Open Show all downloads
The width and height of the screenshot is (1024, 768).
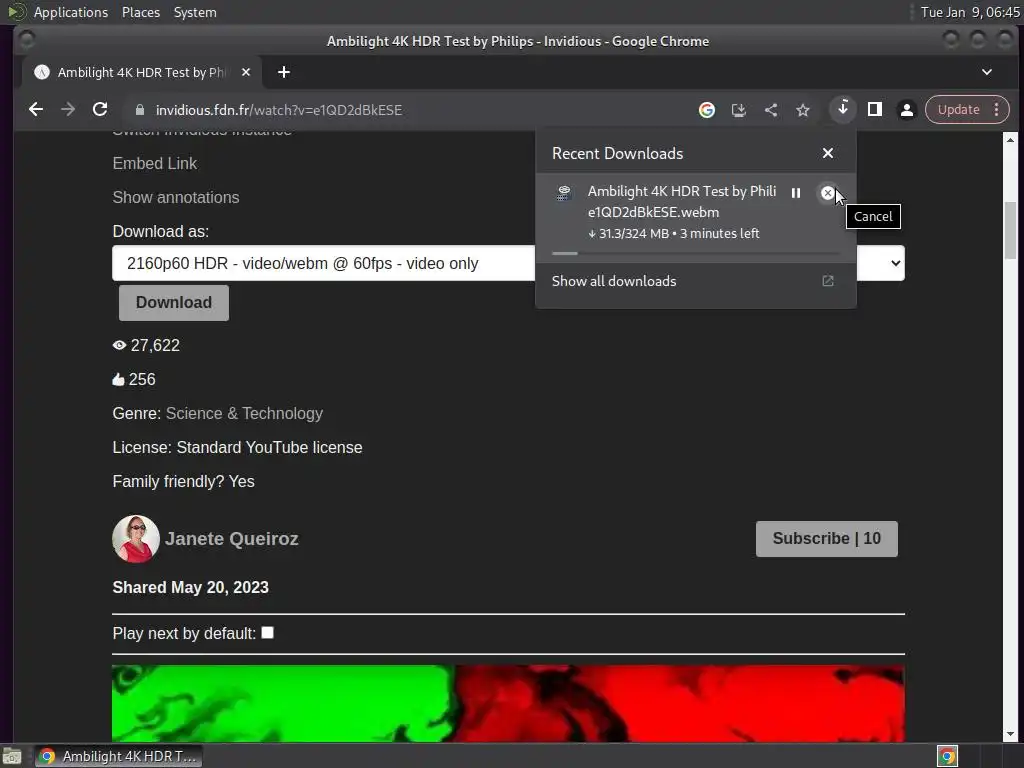tap(696, 281)
